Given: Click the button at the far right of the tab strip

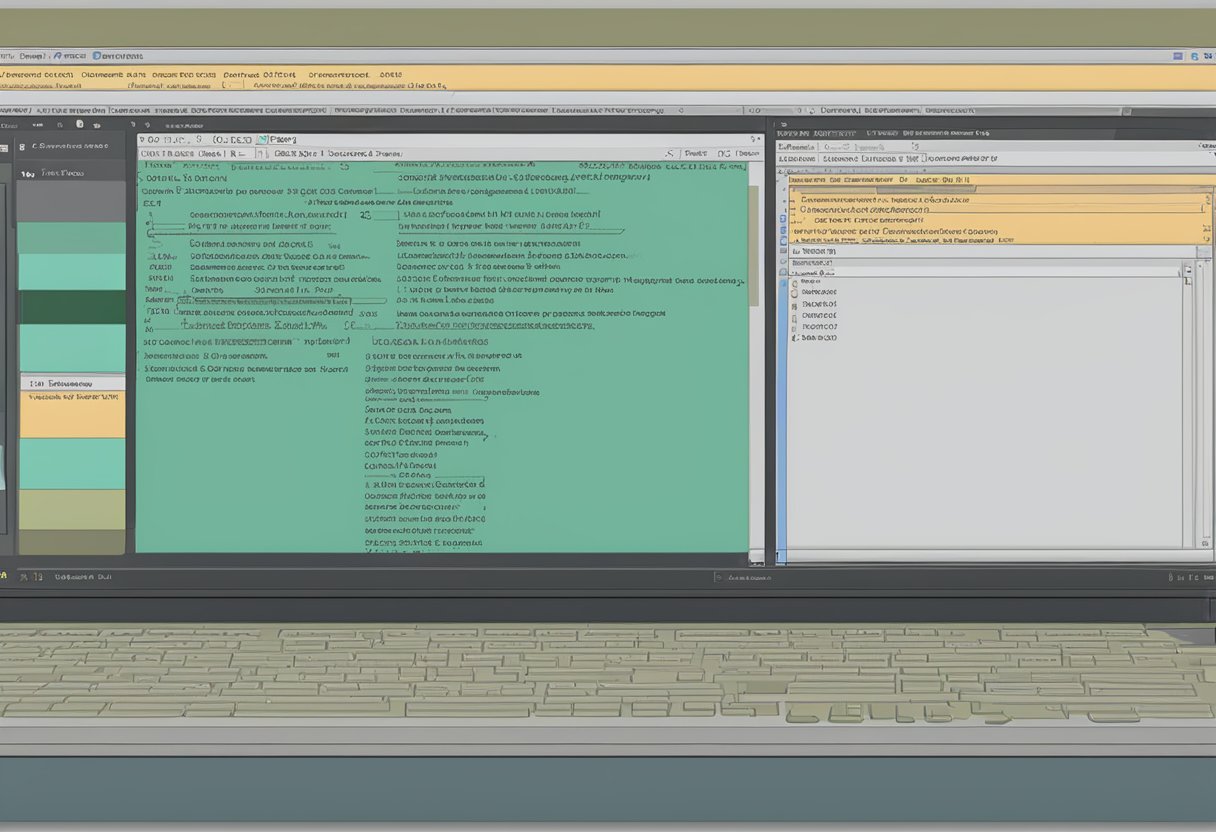Looking at the screenshot, I should coord(755,140).
